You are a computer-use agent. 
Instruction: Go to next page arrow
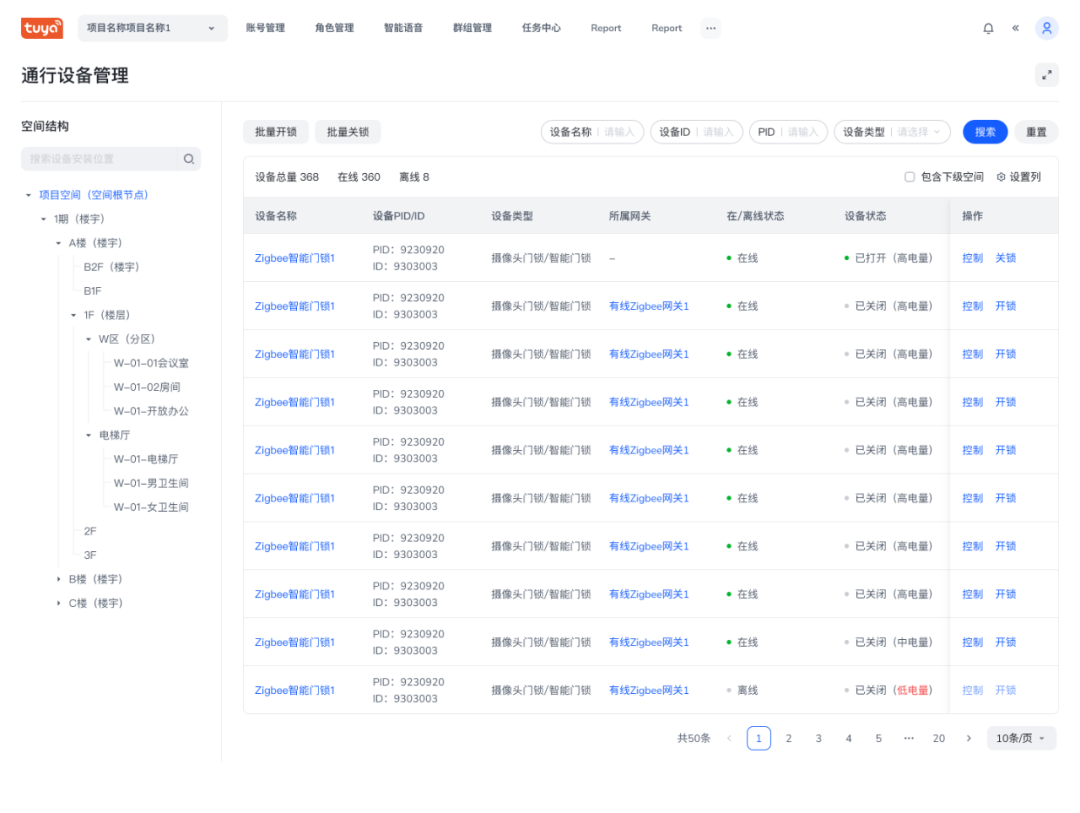[968, 738]
